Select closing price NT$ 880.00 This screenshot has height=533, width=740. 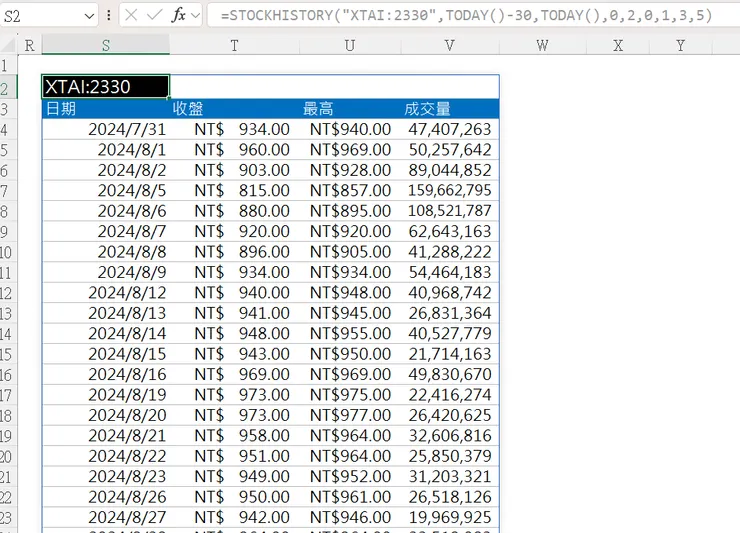pos(235,211)
